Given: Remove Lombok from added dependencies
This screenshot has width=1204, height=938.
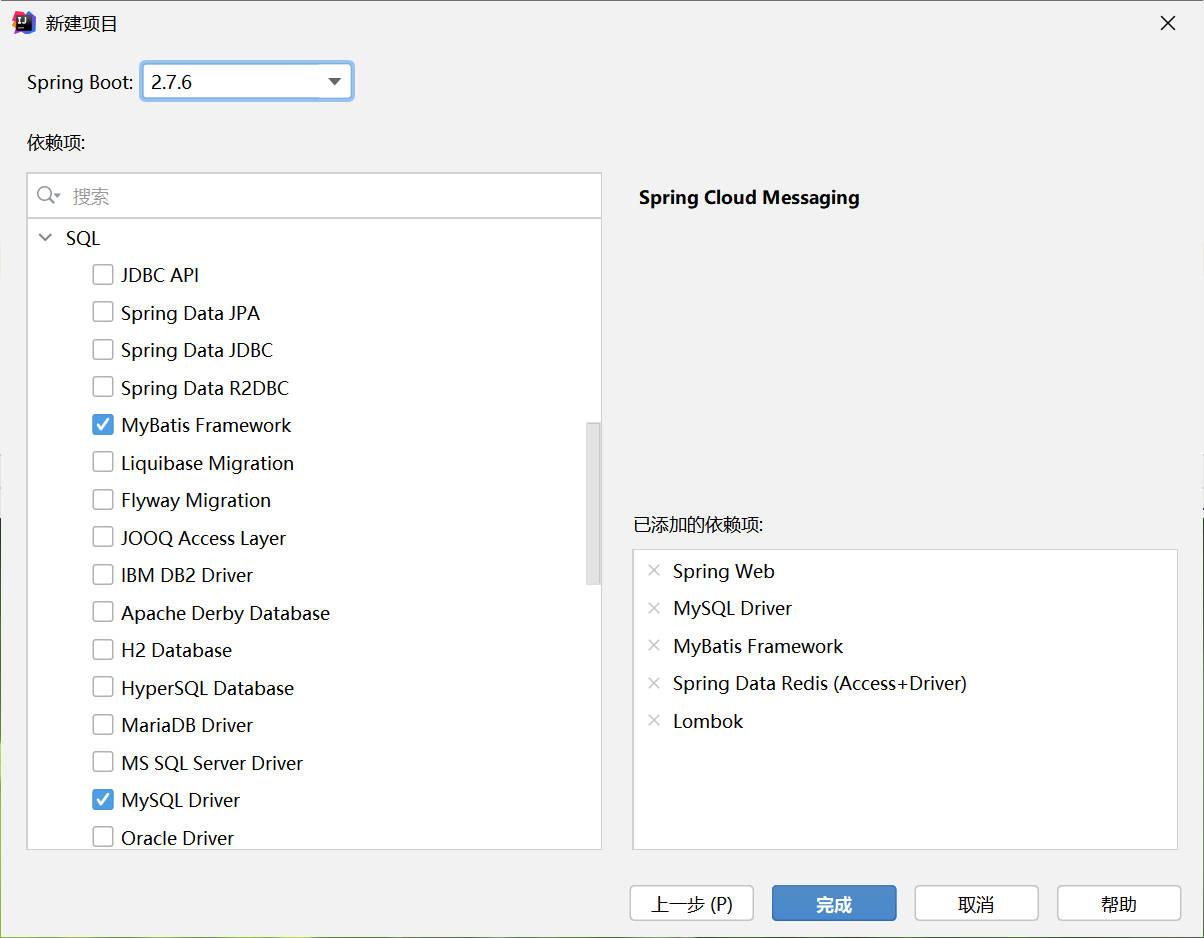Looking at the screenshot, I should 654,721.
